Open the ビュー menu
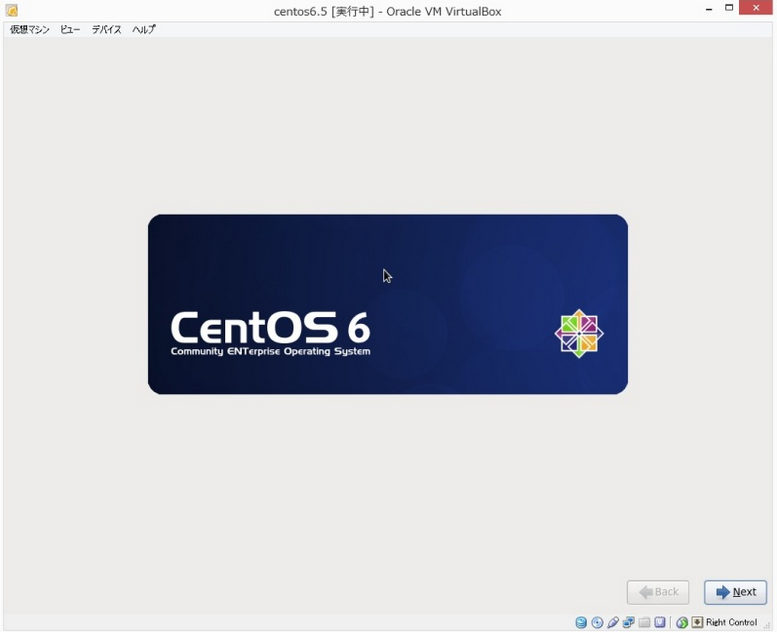The image size is (777, 632). pyautogui.click(x=70, y=30)
